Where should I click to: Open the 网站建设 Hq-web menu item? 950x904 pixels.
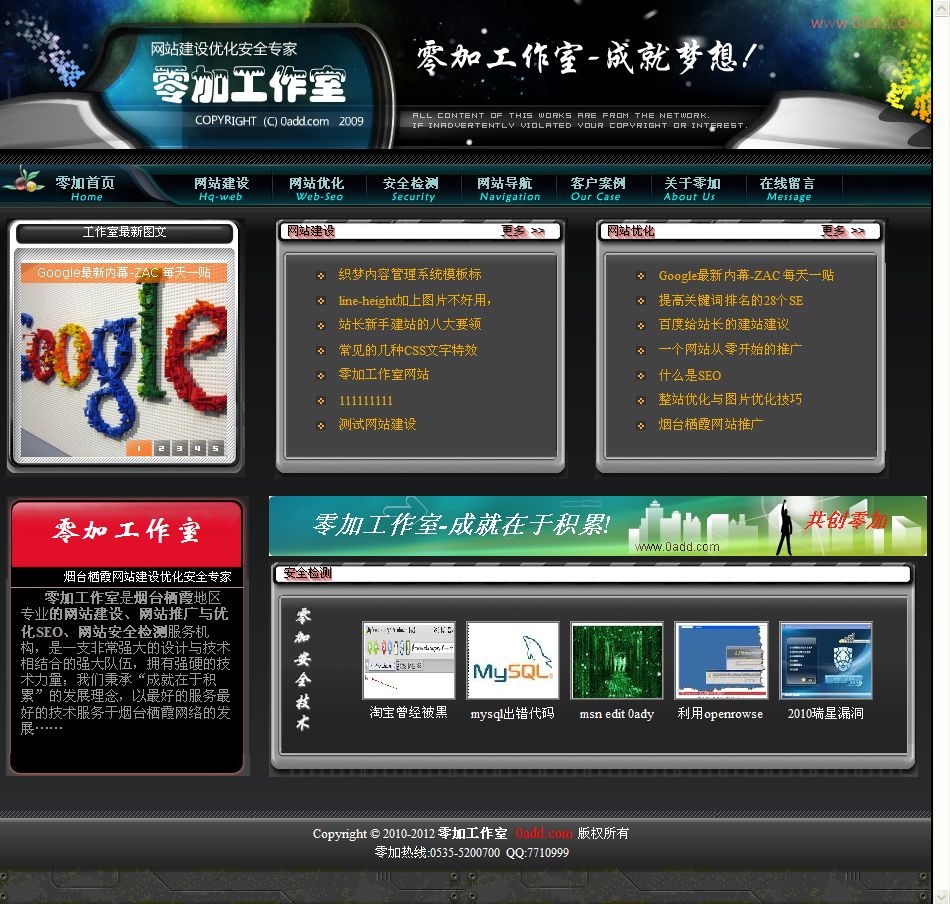tap(221, 188)
